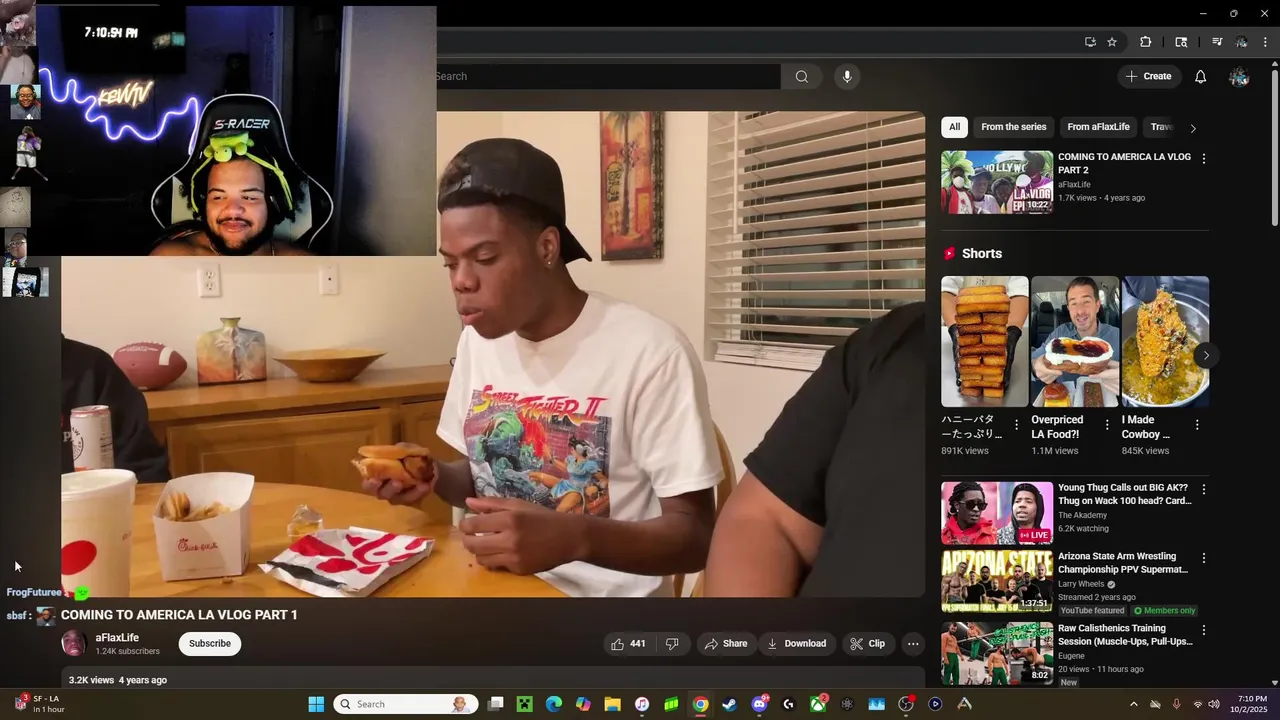The image size is (1280, 720).
Task: Click video title COMING TO AMERICA LA VLOG PART 1
Action: point(179,615)
